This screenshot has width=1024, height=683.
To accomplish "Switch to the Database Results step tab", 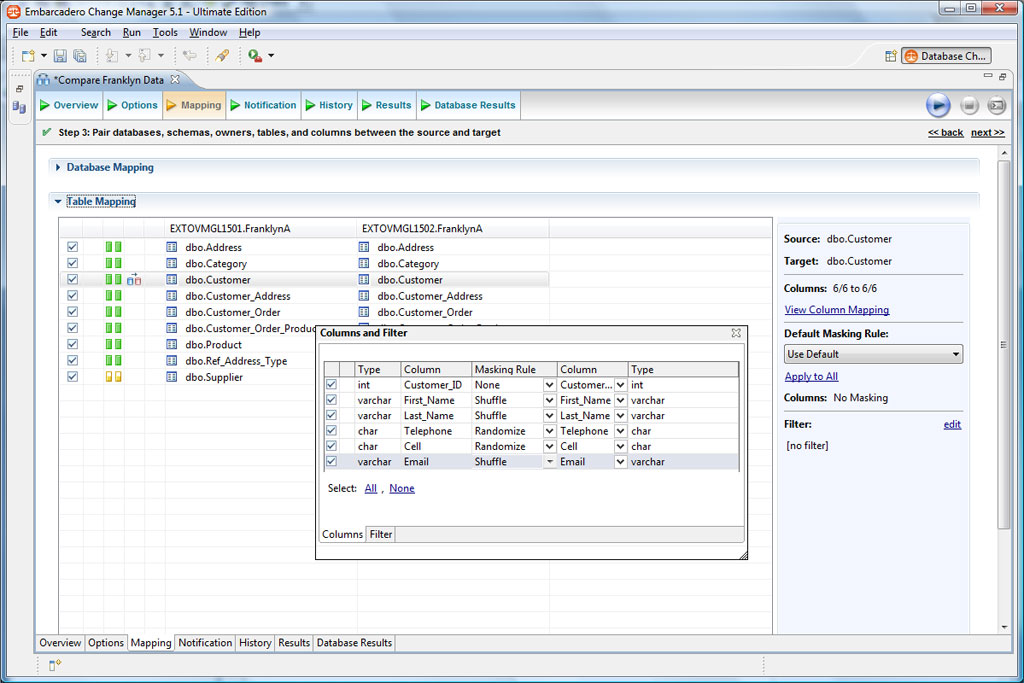I will tap(468, 105).
